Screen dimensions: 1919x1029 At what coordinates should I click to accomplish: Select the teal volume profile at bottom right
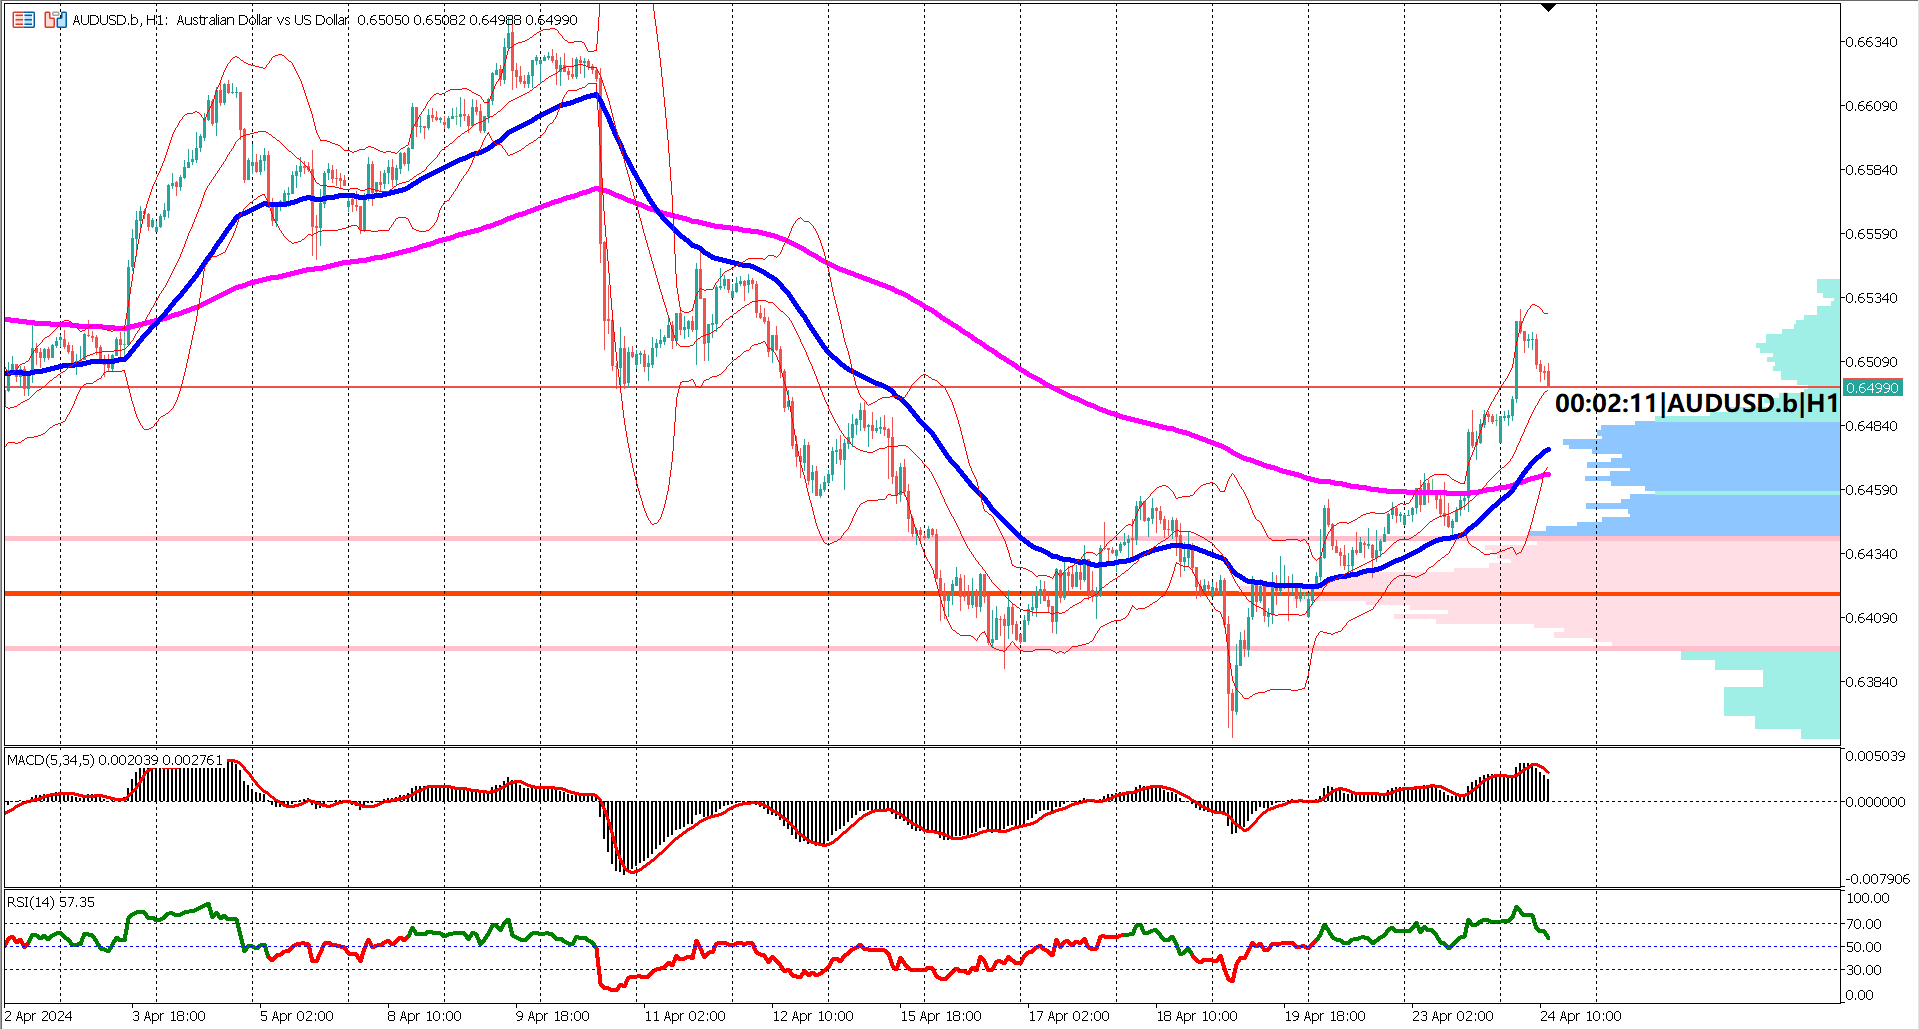[1790, 700]
